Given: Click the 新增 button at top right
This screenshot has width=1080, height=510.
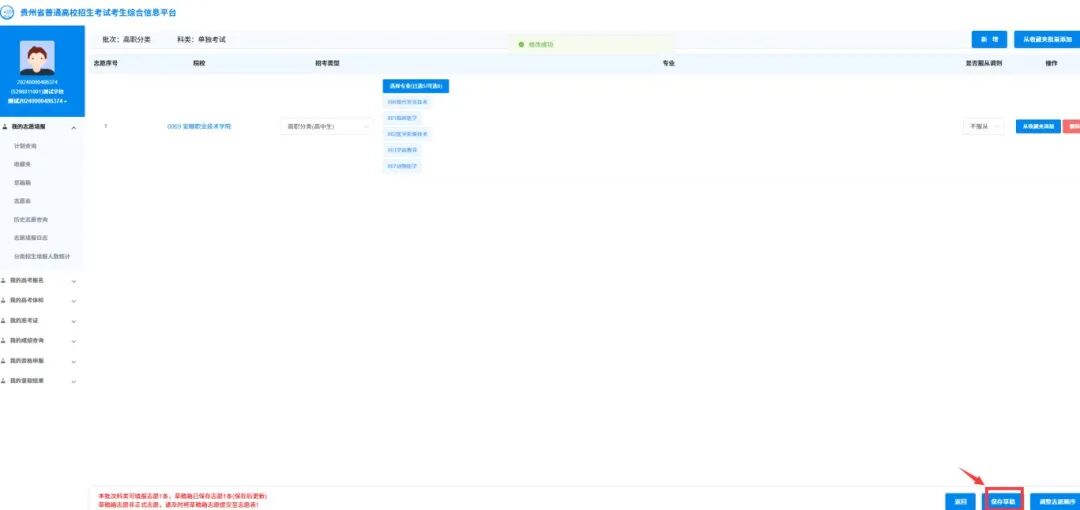Looking at the screenshot, I should click(x=988, y=39).
